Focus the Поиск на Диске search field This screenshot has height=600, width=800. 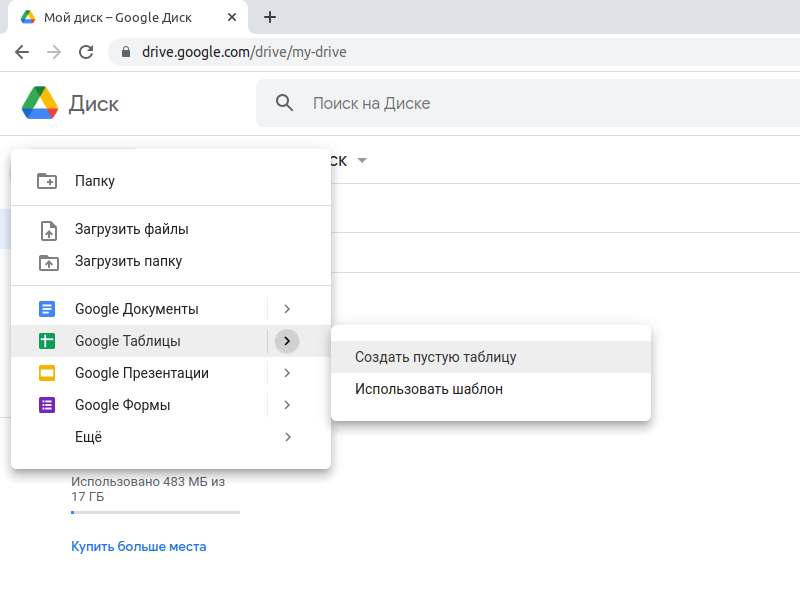[500, 103]
